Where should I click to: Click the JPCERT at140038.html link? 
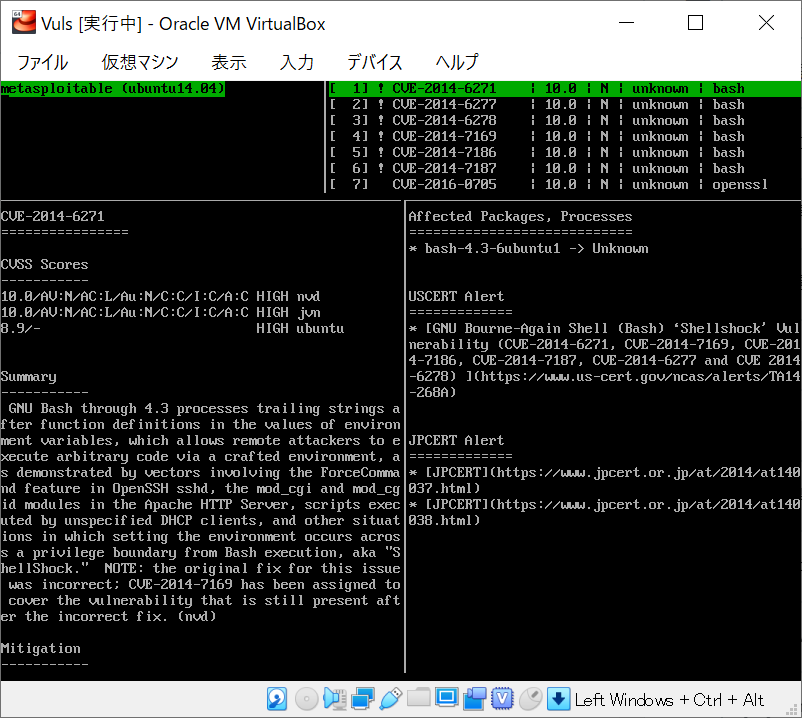(605, 512)
